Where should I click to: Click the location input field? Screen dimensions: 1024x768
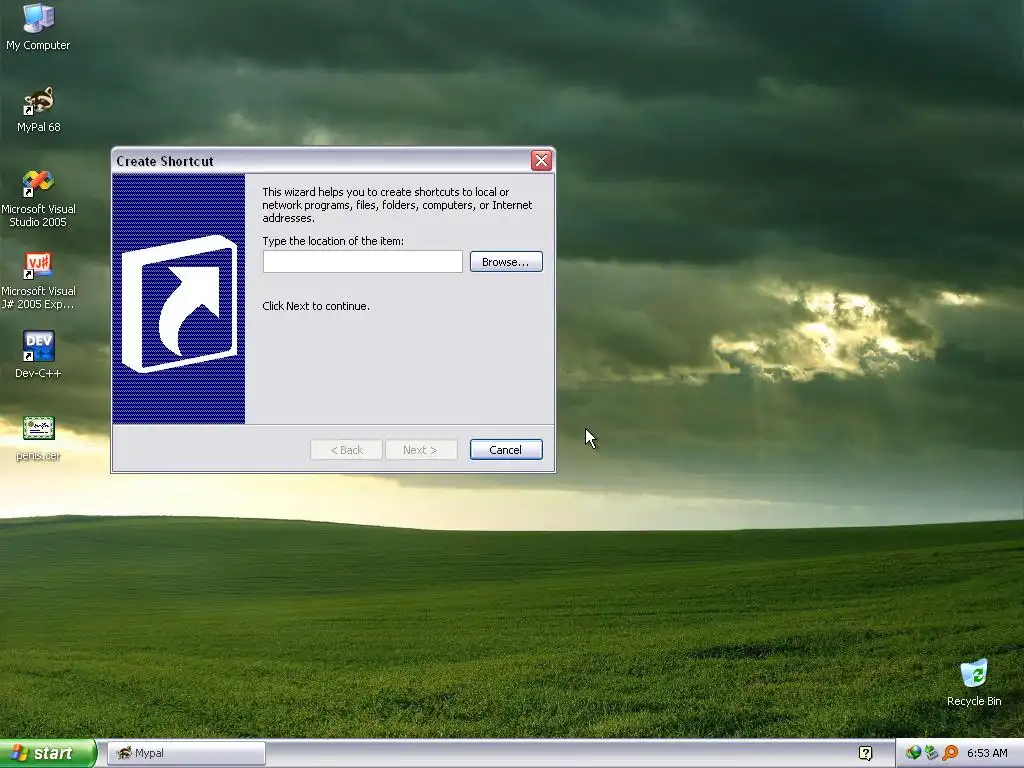(362, 262)
